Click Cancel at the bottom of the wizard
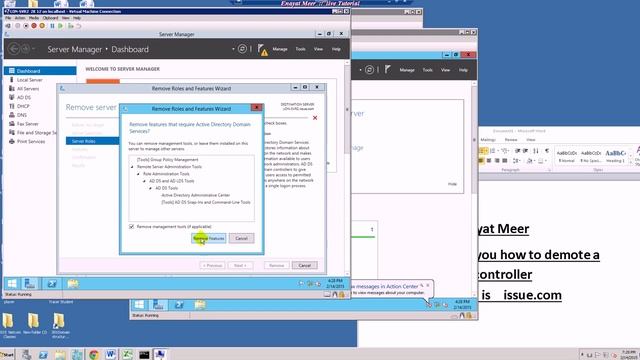640x360 pixels. [304, 265]
